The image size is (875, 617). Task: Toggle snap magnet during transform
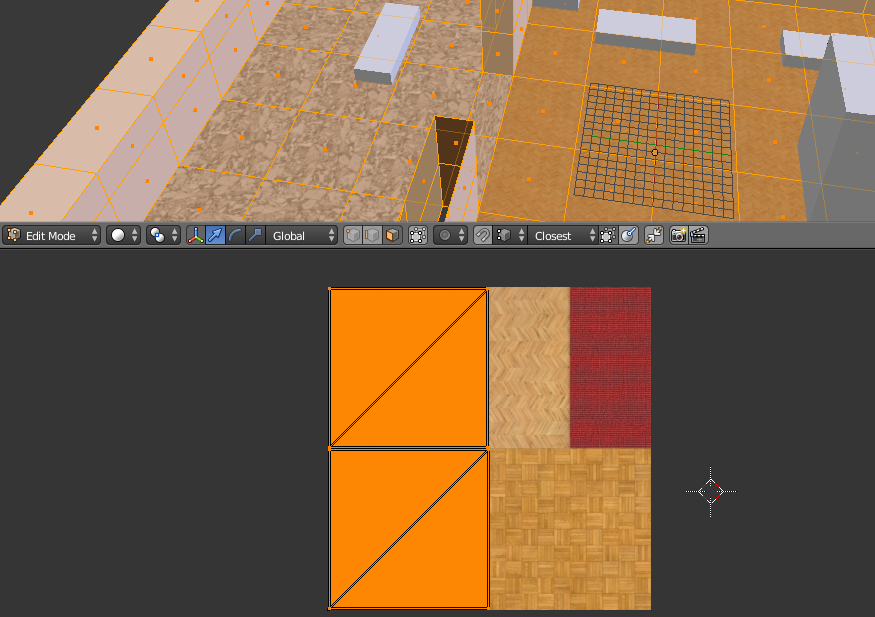click(x=483, y=236)
